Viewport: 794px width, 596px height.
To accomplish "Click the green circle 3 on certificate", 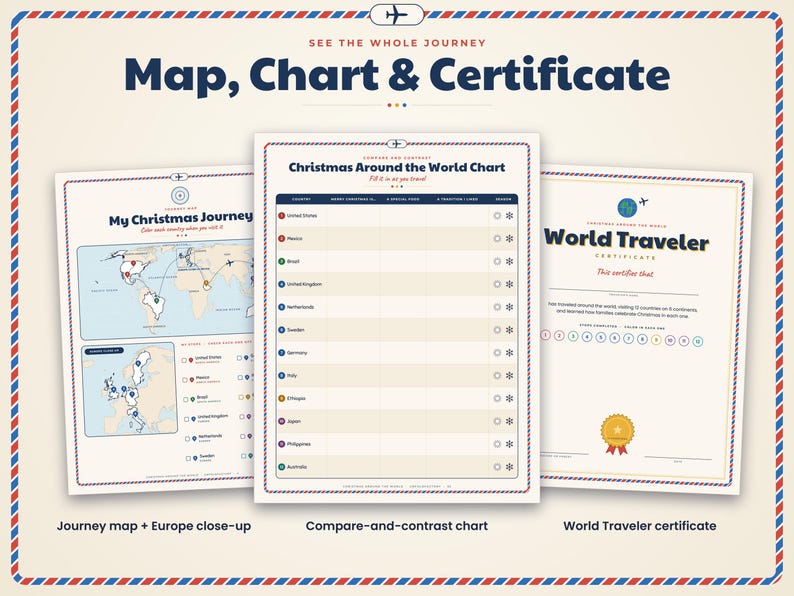I will (x=573, y=336).
